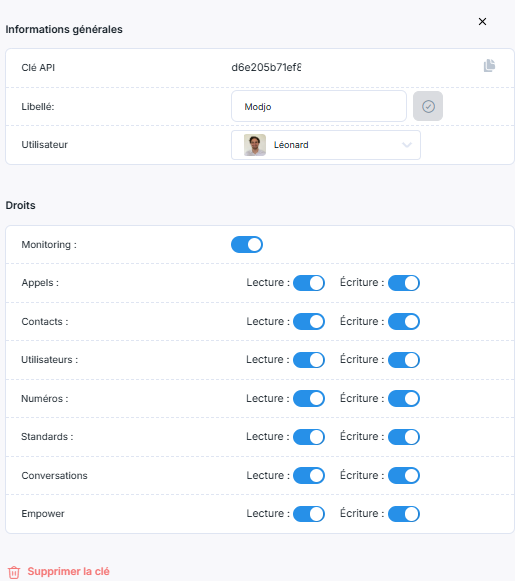Disable Numéros Écriture switch

pos(404,398)
